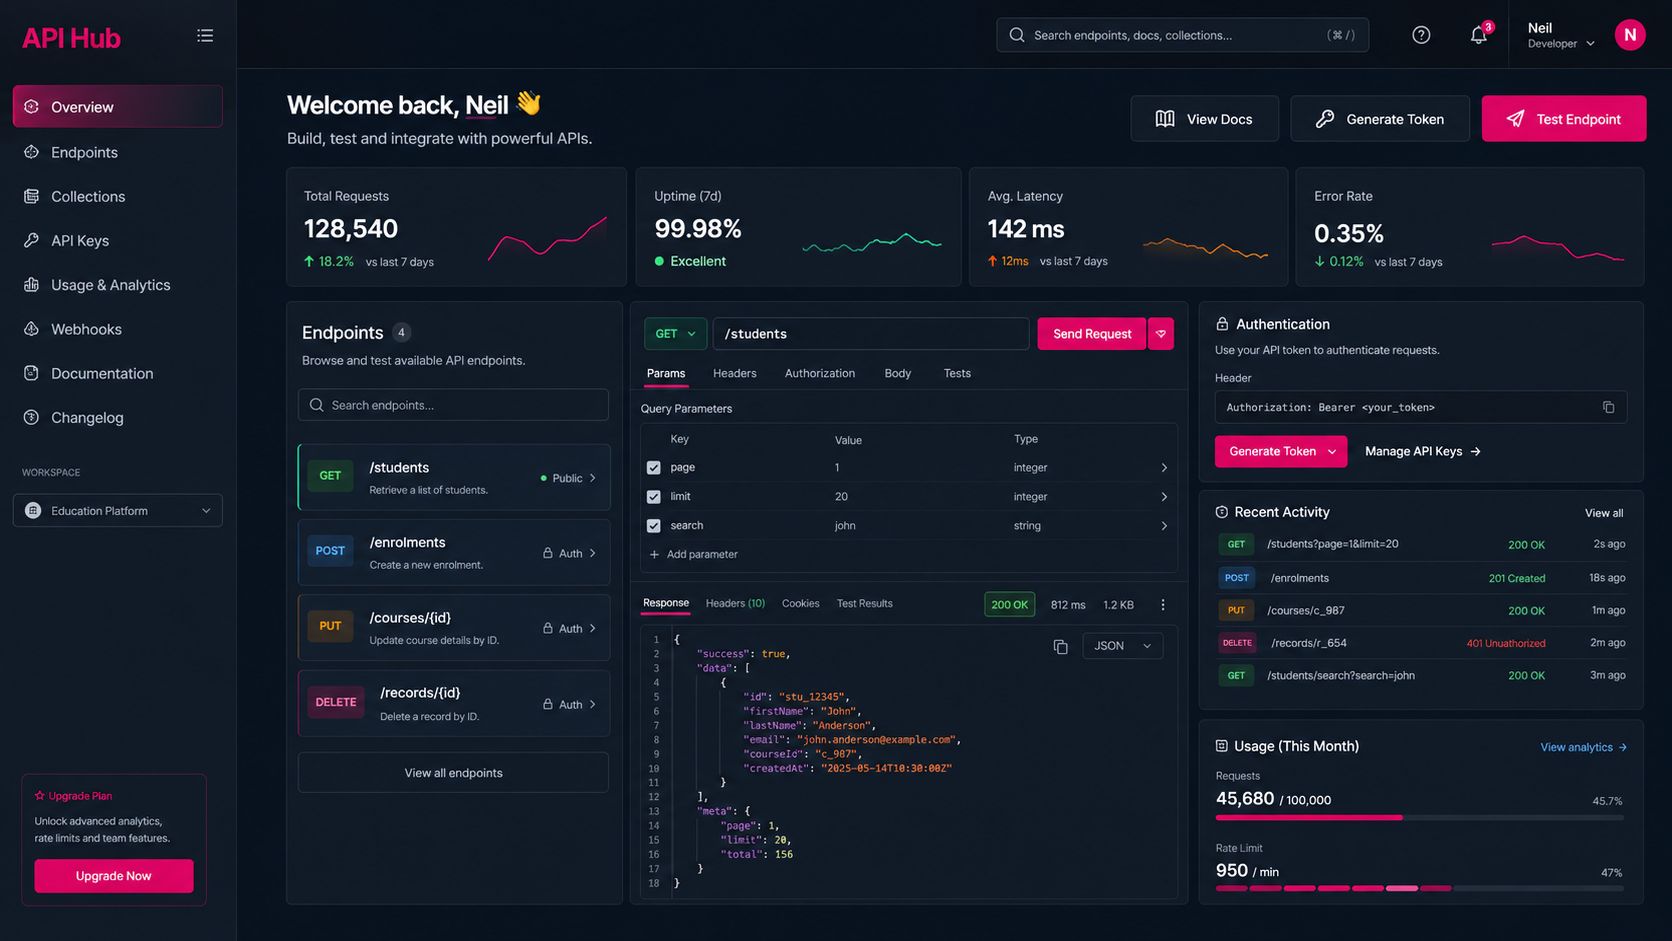Open Manage API Keys link
1672x941 pixels.
(x=1422, y=451)
